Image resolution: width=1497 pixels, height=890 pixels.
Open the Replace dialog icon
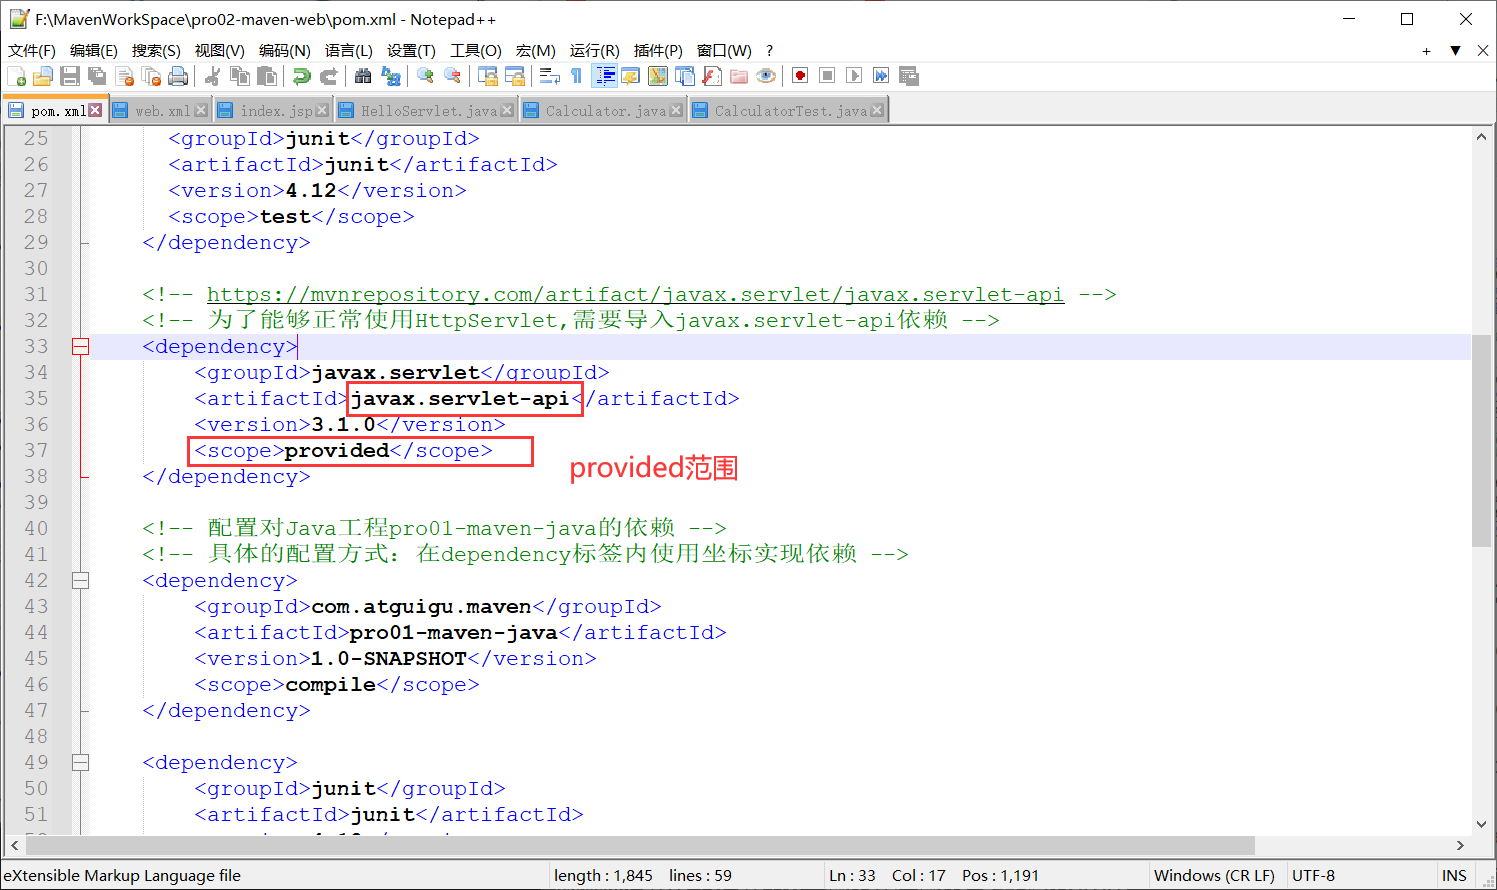[x=391, y=76]
